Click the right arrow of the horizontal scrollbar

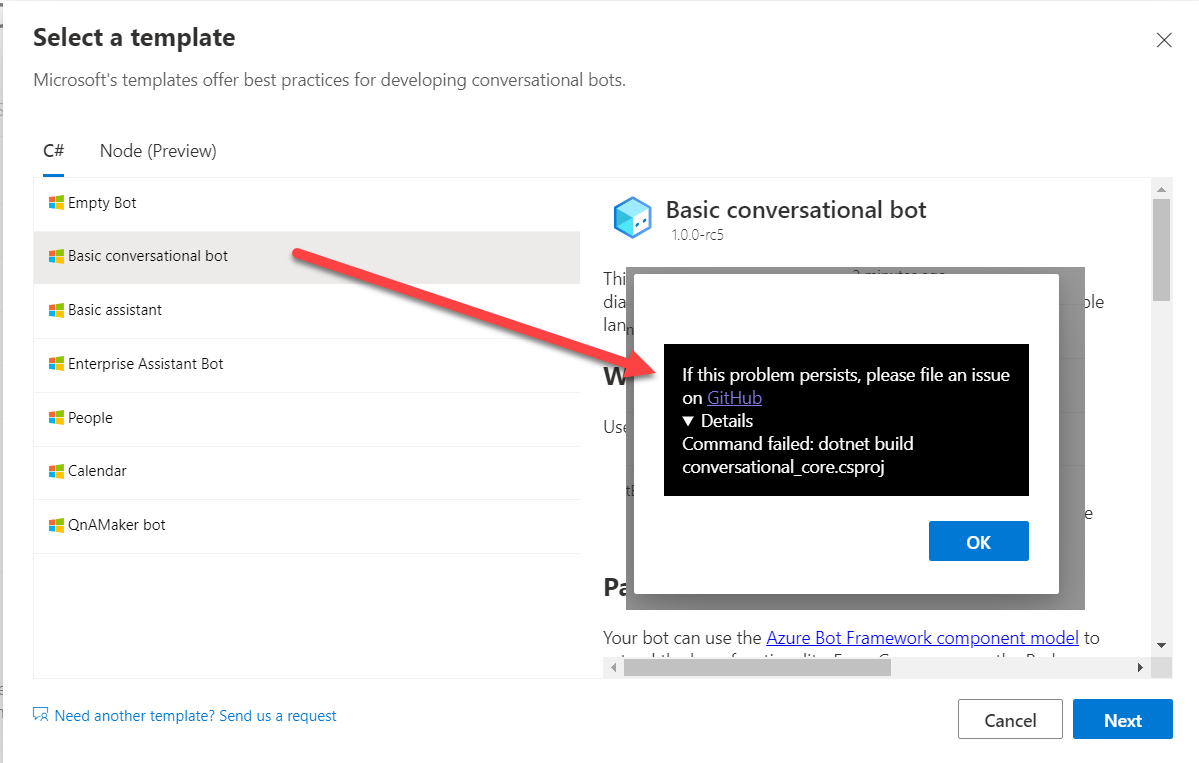pyautogui.click(x=1141, y=667)
